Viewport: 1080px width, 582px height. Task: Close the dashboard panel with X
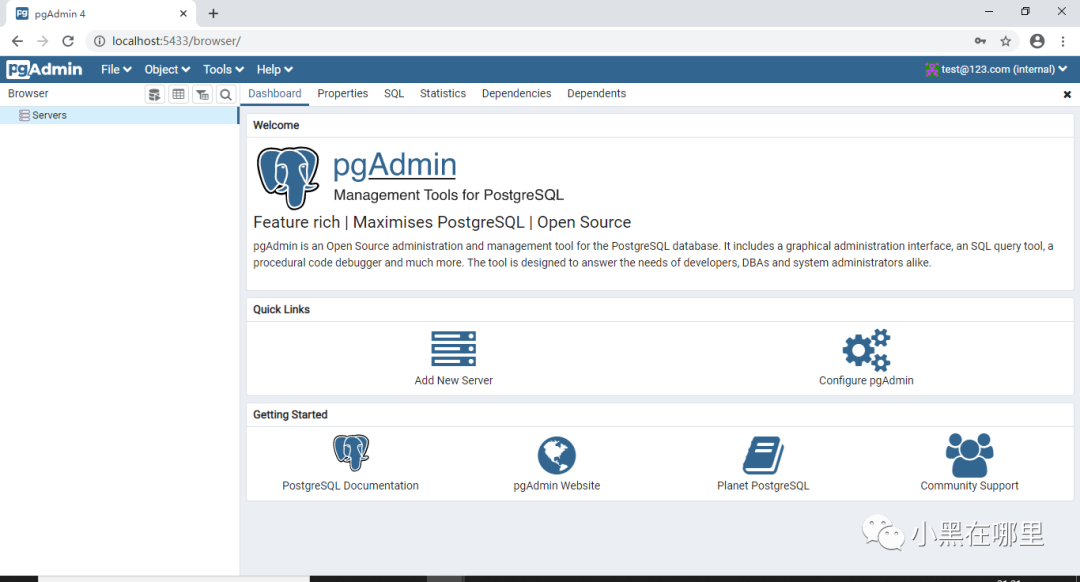(1067, 94)
